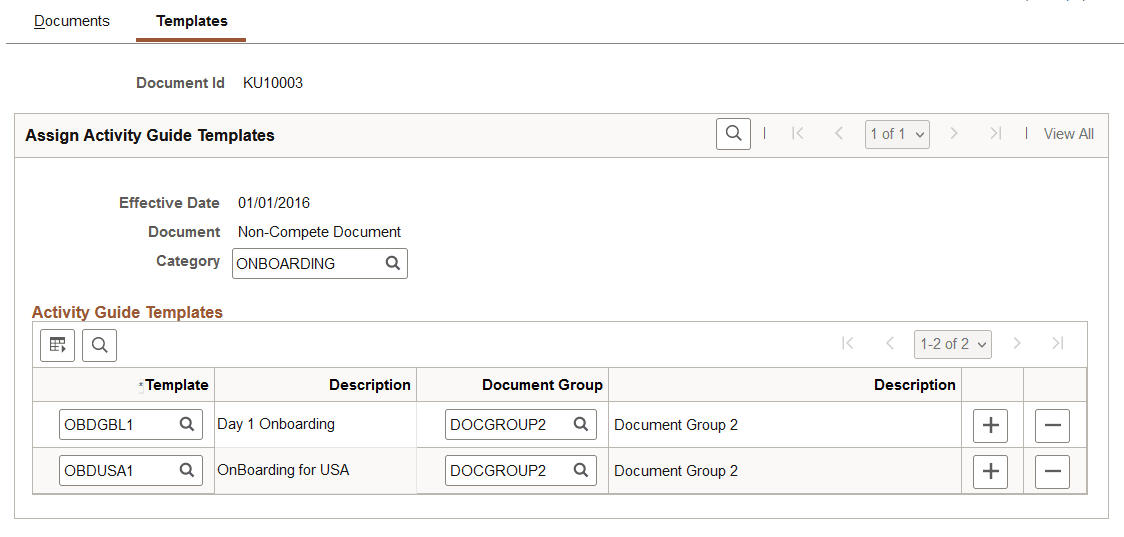
Task: Click the ONBOARDING Category field
Action: click(x=307, y=264)
